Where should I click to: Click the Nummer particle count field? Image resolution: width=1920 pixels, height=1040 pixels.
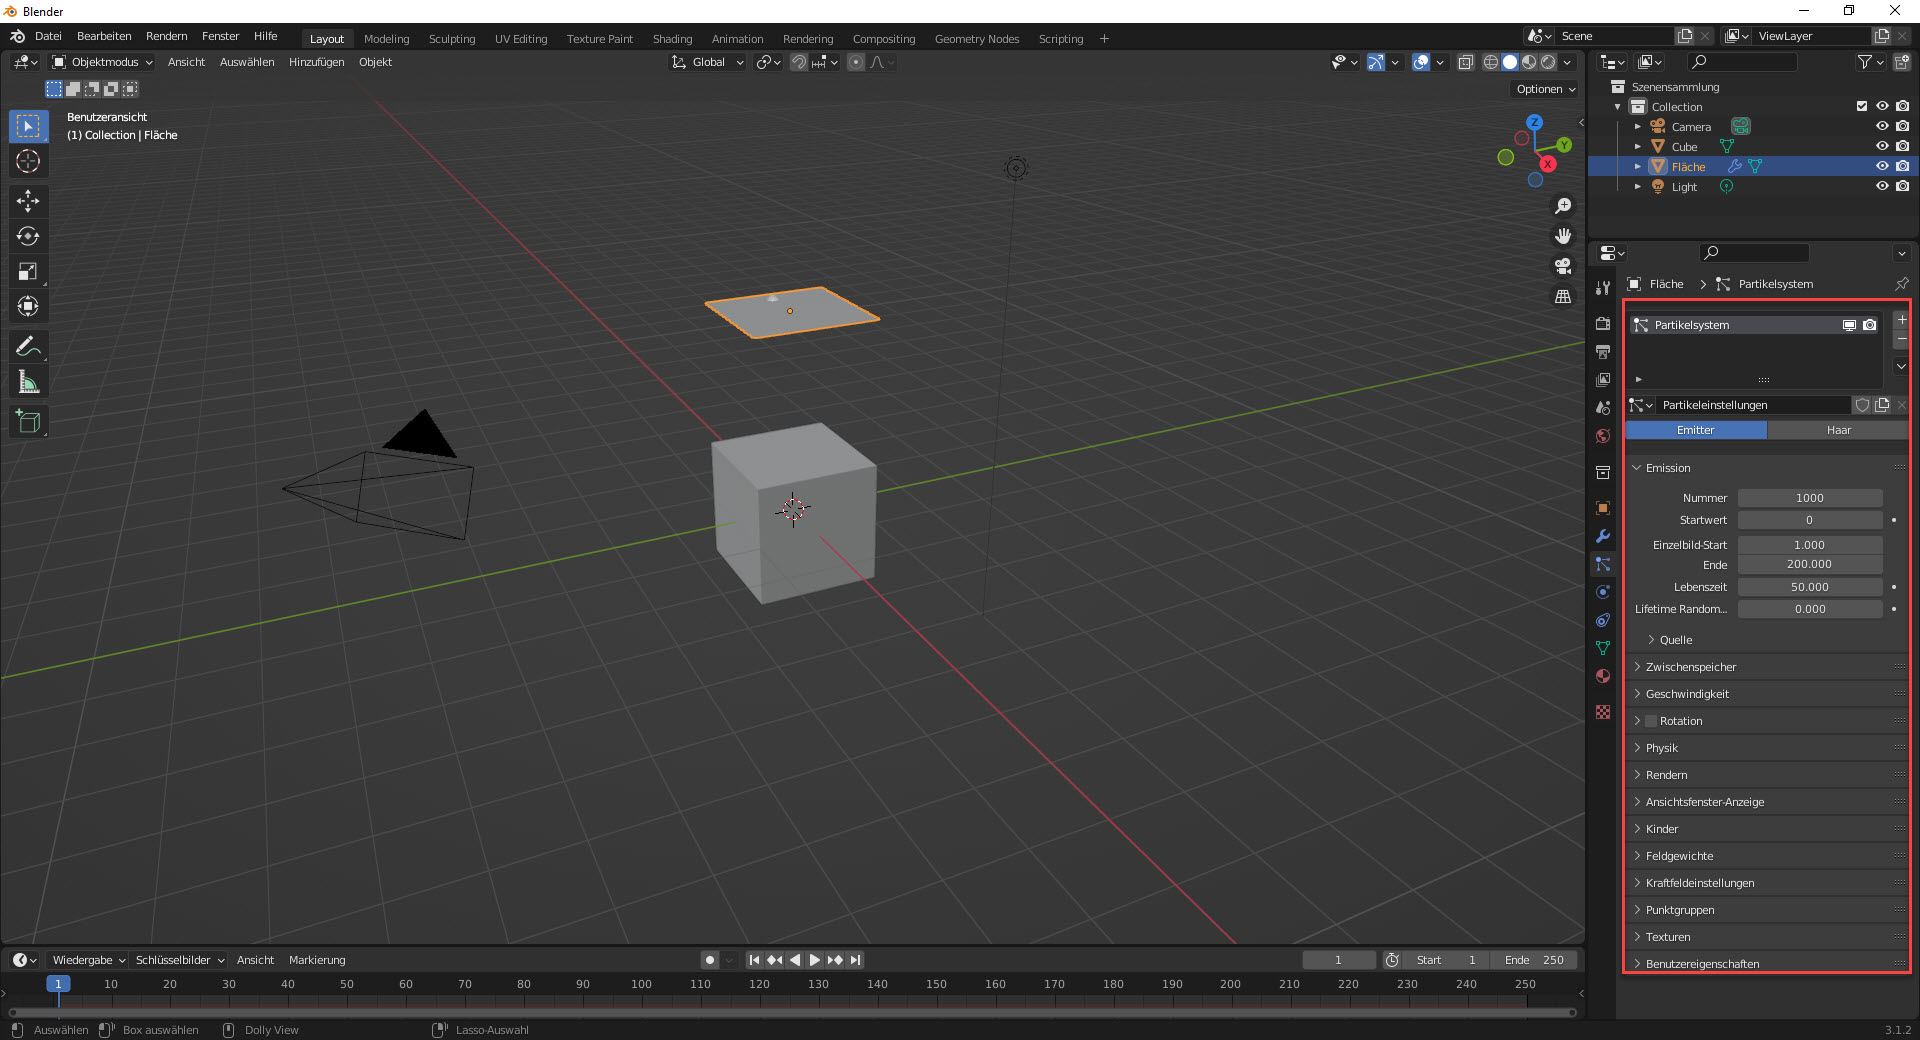point(1810,498)
